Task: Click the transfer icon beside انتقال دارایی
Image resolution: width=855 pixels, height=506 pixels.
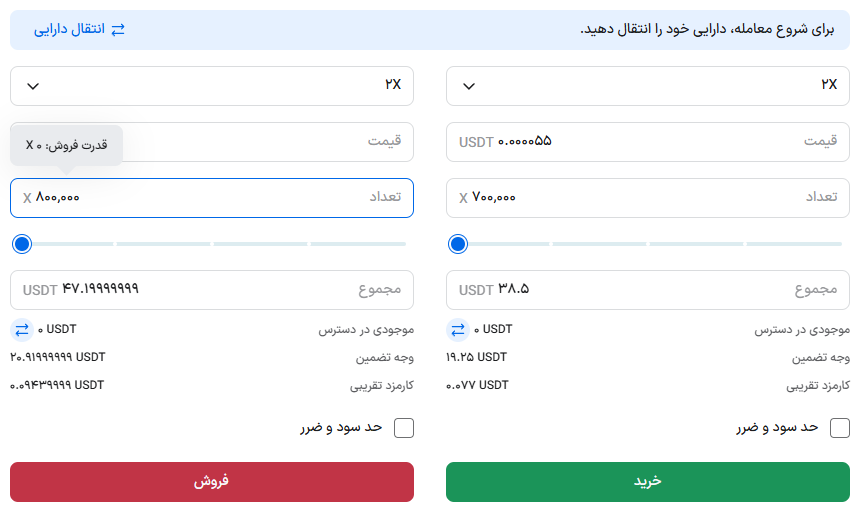Action: pyautogui.click(x=118, y=30)
